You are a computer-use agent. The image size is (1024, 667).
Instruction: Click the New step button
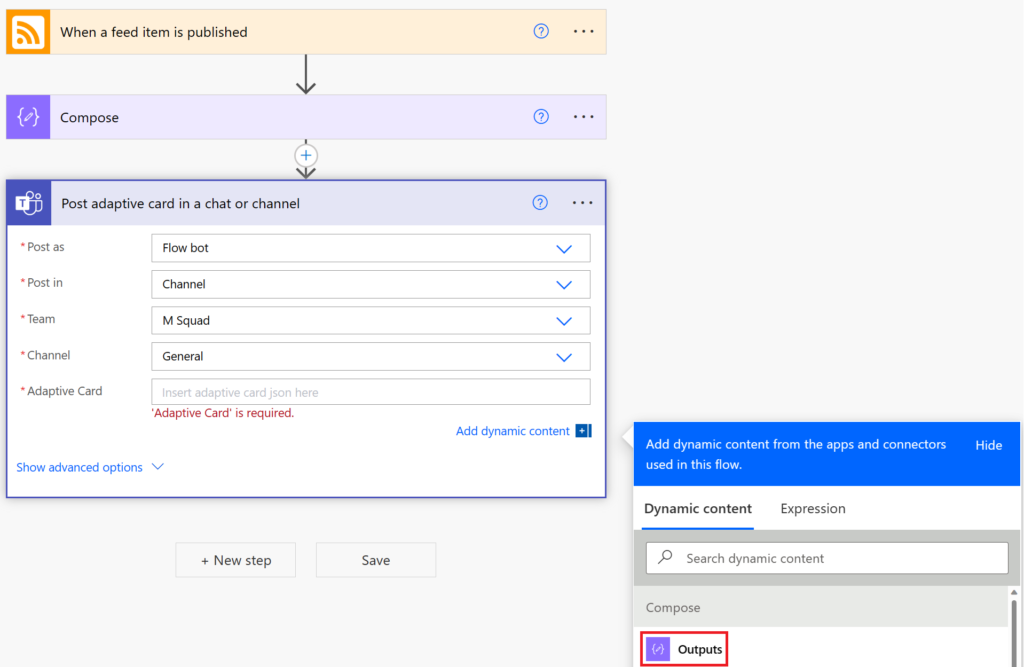pos(235,560)
